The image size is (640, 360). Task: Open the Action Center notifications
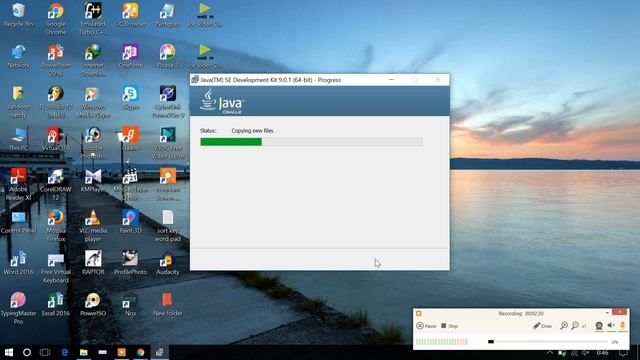pos(623,353)
